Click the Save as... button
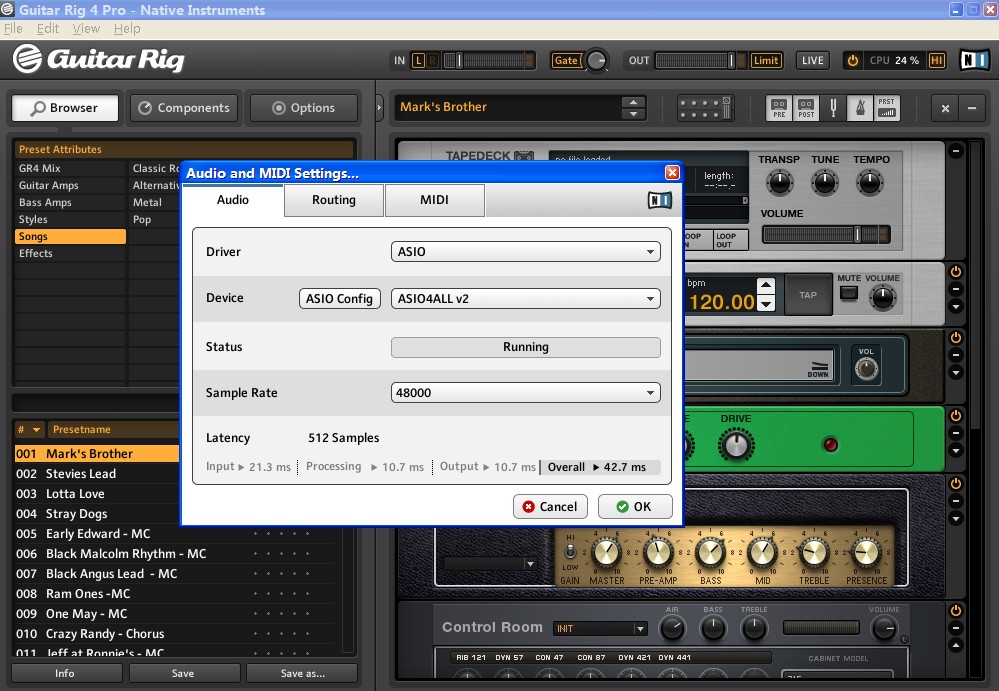The height and width of the screenshot is (691, 999). pos(303,673)
